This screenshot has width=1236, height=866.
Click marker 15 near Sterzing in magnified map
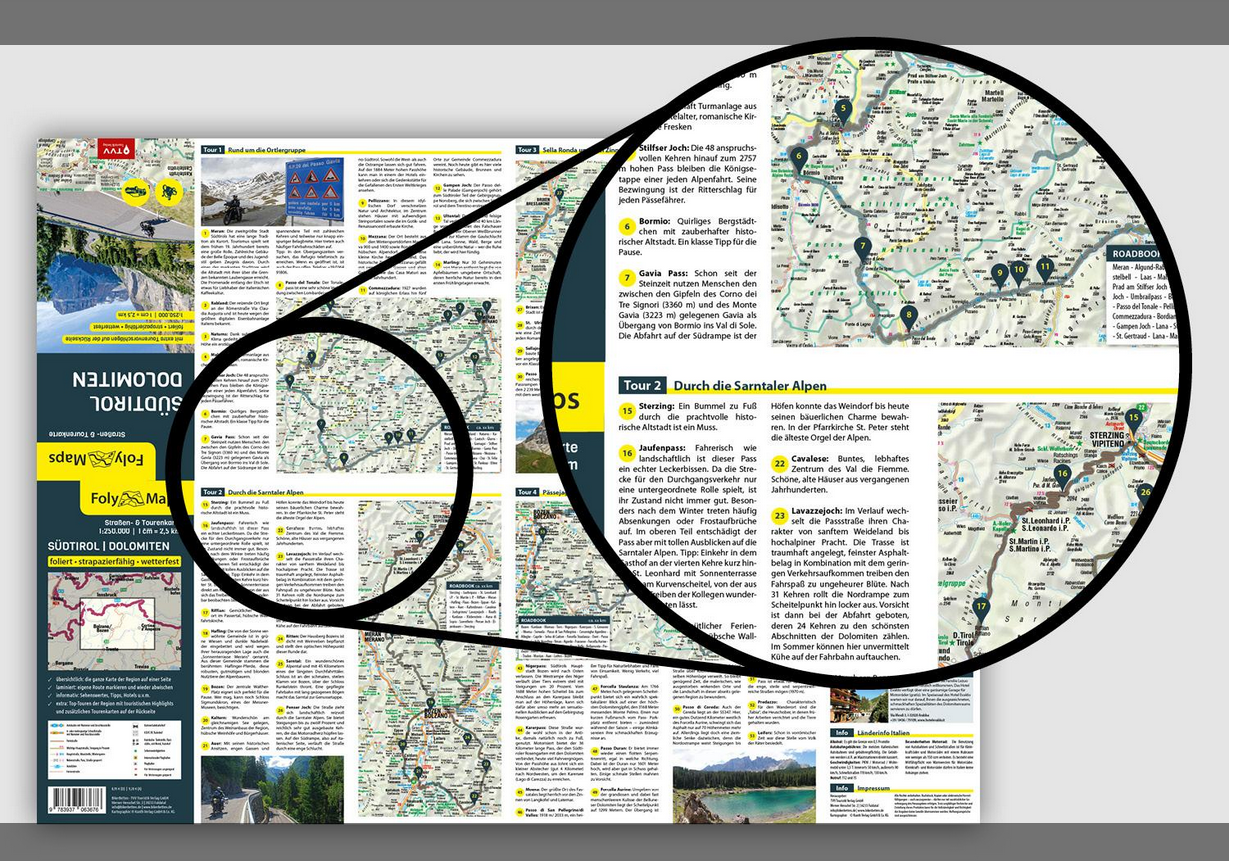pyautogui.click(x=1133, y=418)
